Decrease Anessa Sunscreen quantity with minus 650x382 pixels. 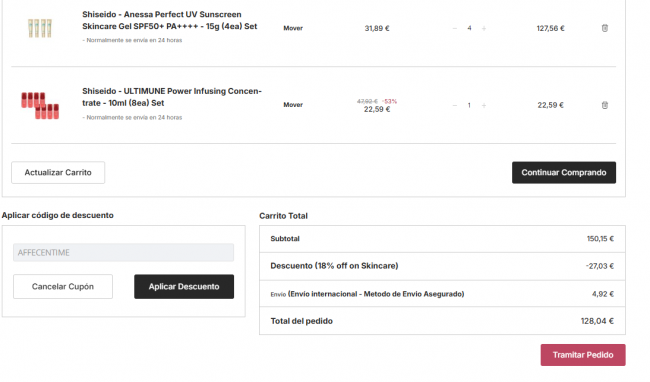[455, 28]
